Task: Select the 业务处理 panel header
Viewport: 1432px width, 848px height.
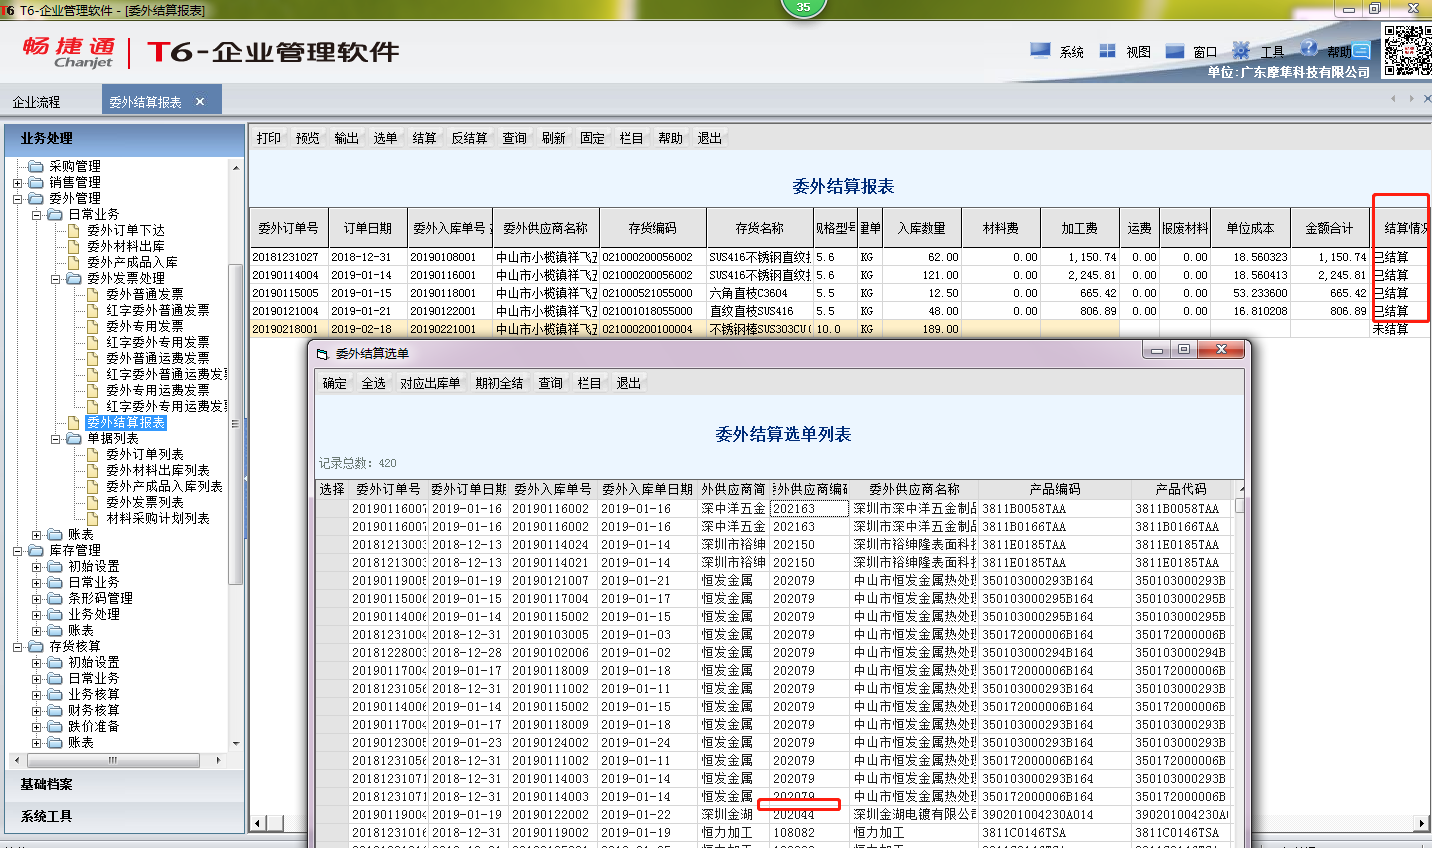Action: [x=125, y=139]
